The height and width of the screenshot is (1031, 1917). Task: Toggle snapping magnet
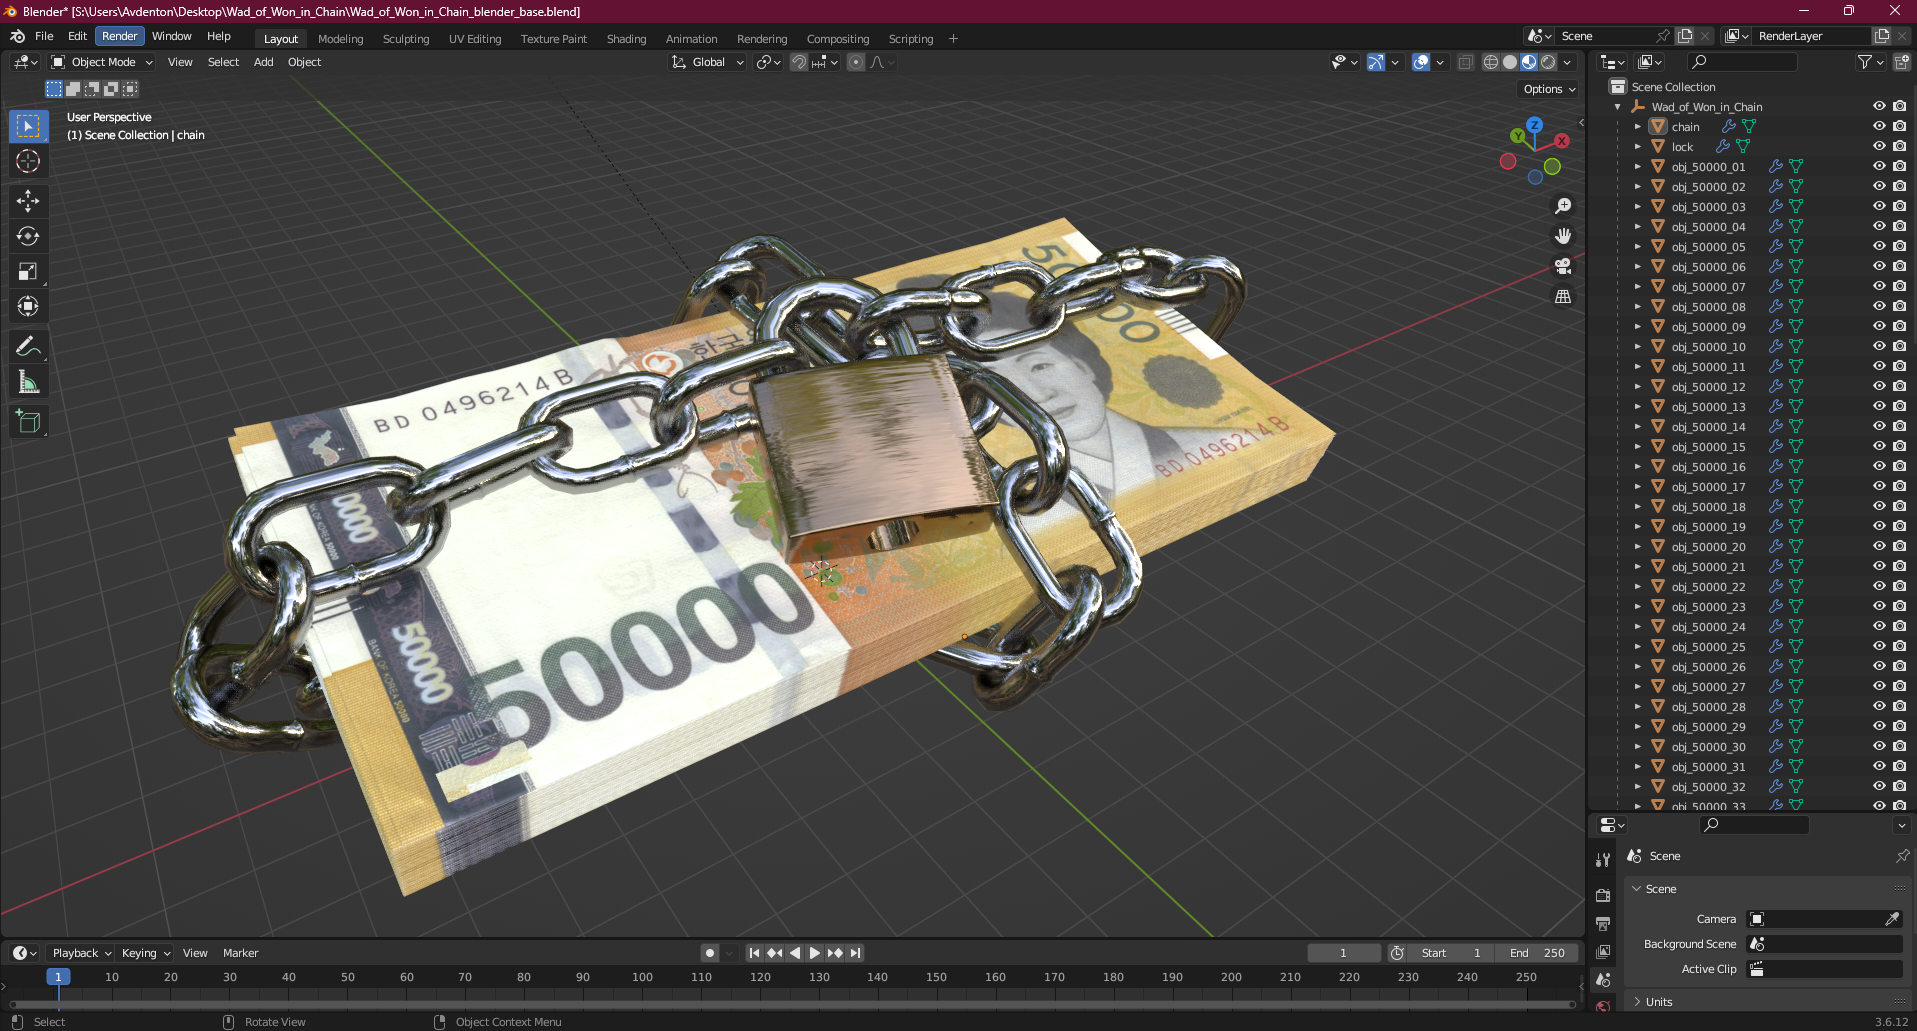799,62
